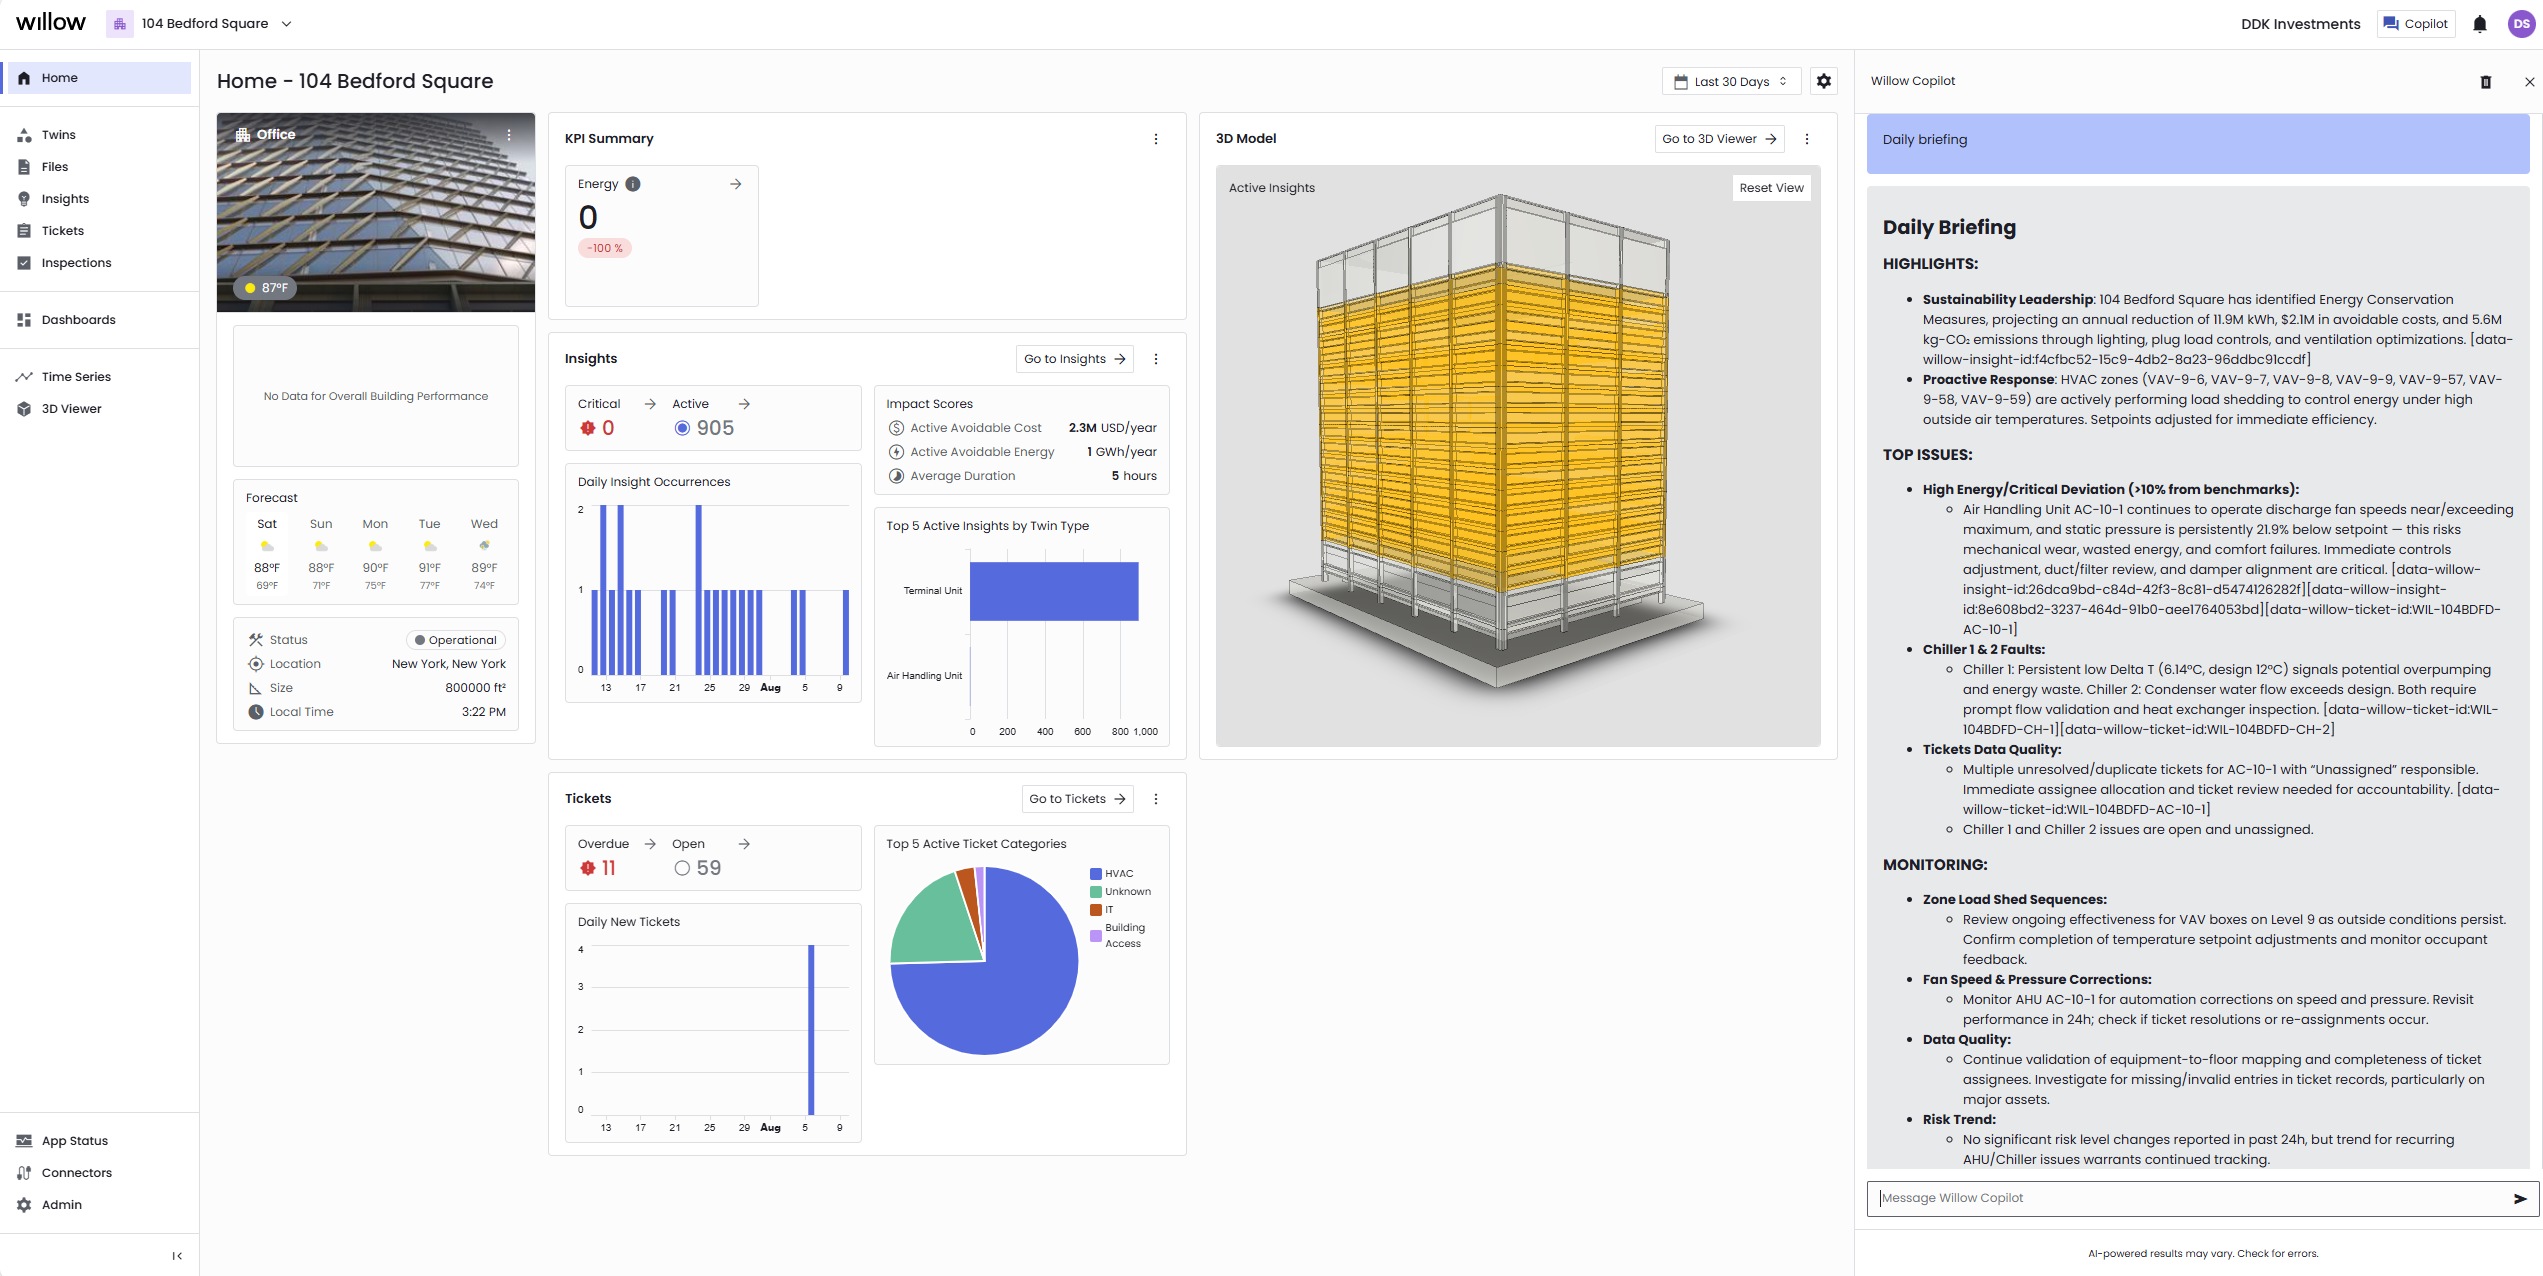Select the Active insights radio indicator
Image resolution: width=2543 pixels, height=1276 pixels.
click(x=682, y=427)
